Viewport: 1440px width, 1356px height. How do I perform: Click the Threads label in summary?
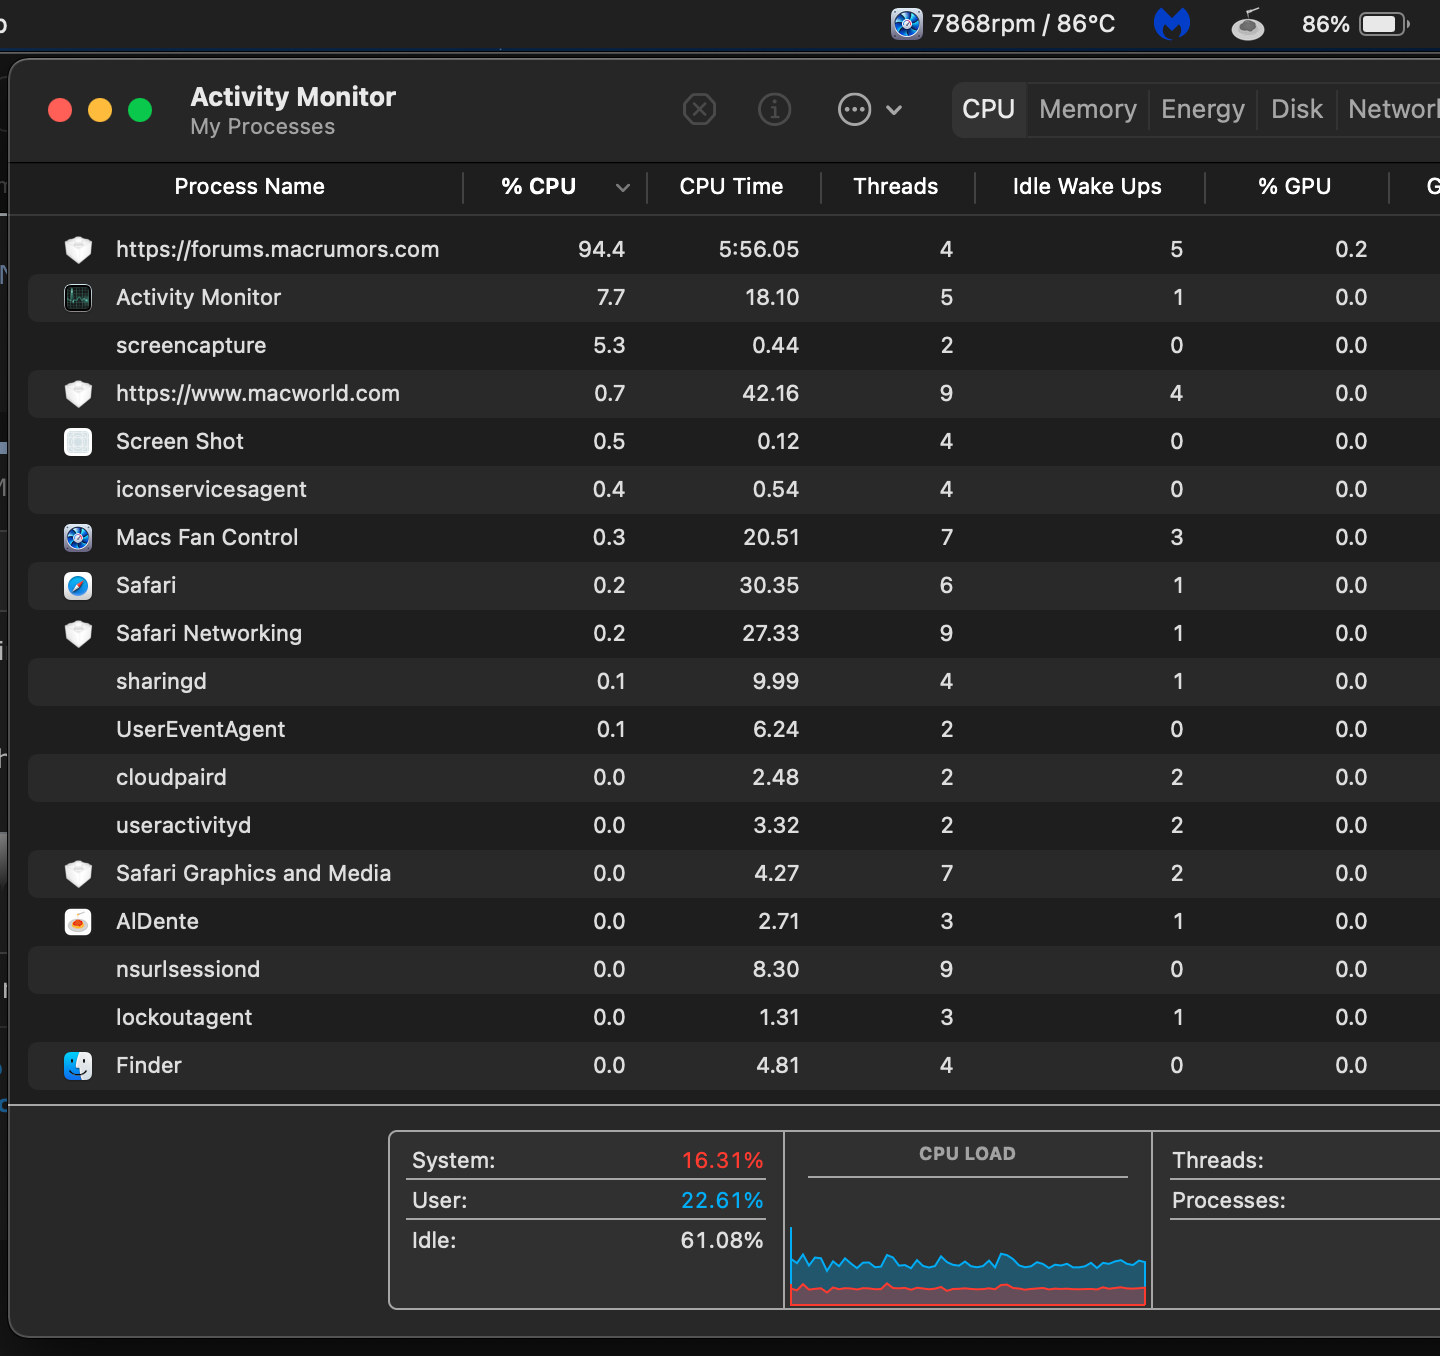tap(1218, 1160)
